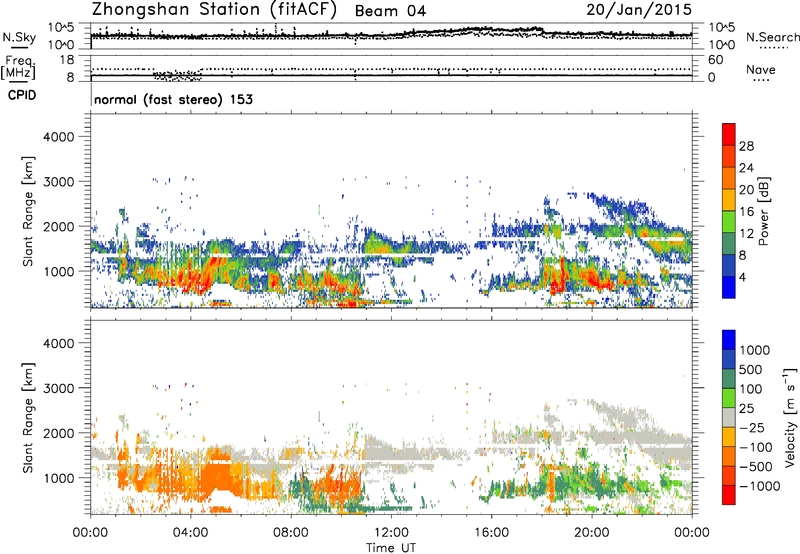Click the "Velocity [m s⁻¹]" colorbar title
Viewport: 800px width, 554px height.
(x=790, y=417)
